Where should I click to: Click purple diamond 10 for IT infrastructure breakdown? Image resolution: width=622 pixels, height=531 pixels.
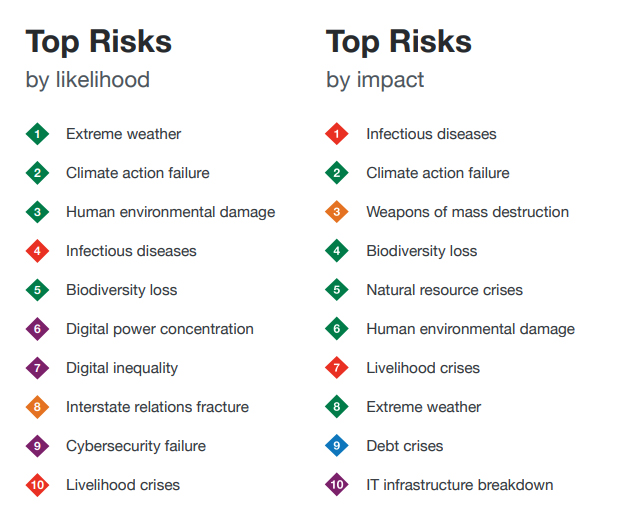[337, 485]
